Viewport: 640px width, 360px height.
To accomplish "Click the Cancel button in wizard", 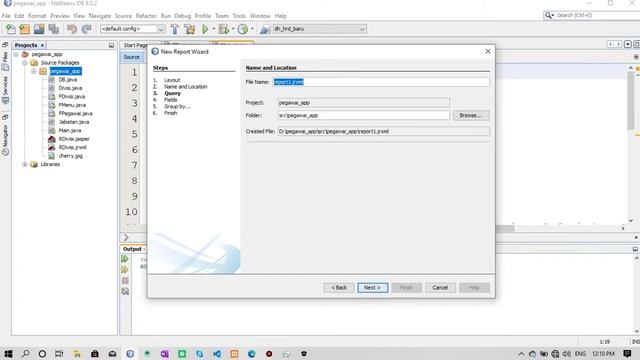I will (440, 288).
